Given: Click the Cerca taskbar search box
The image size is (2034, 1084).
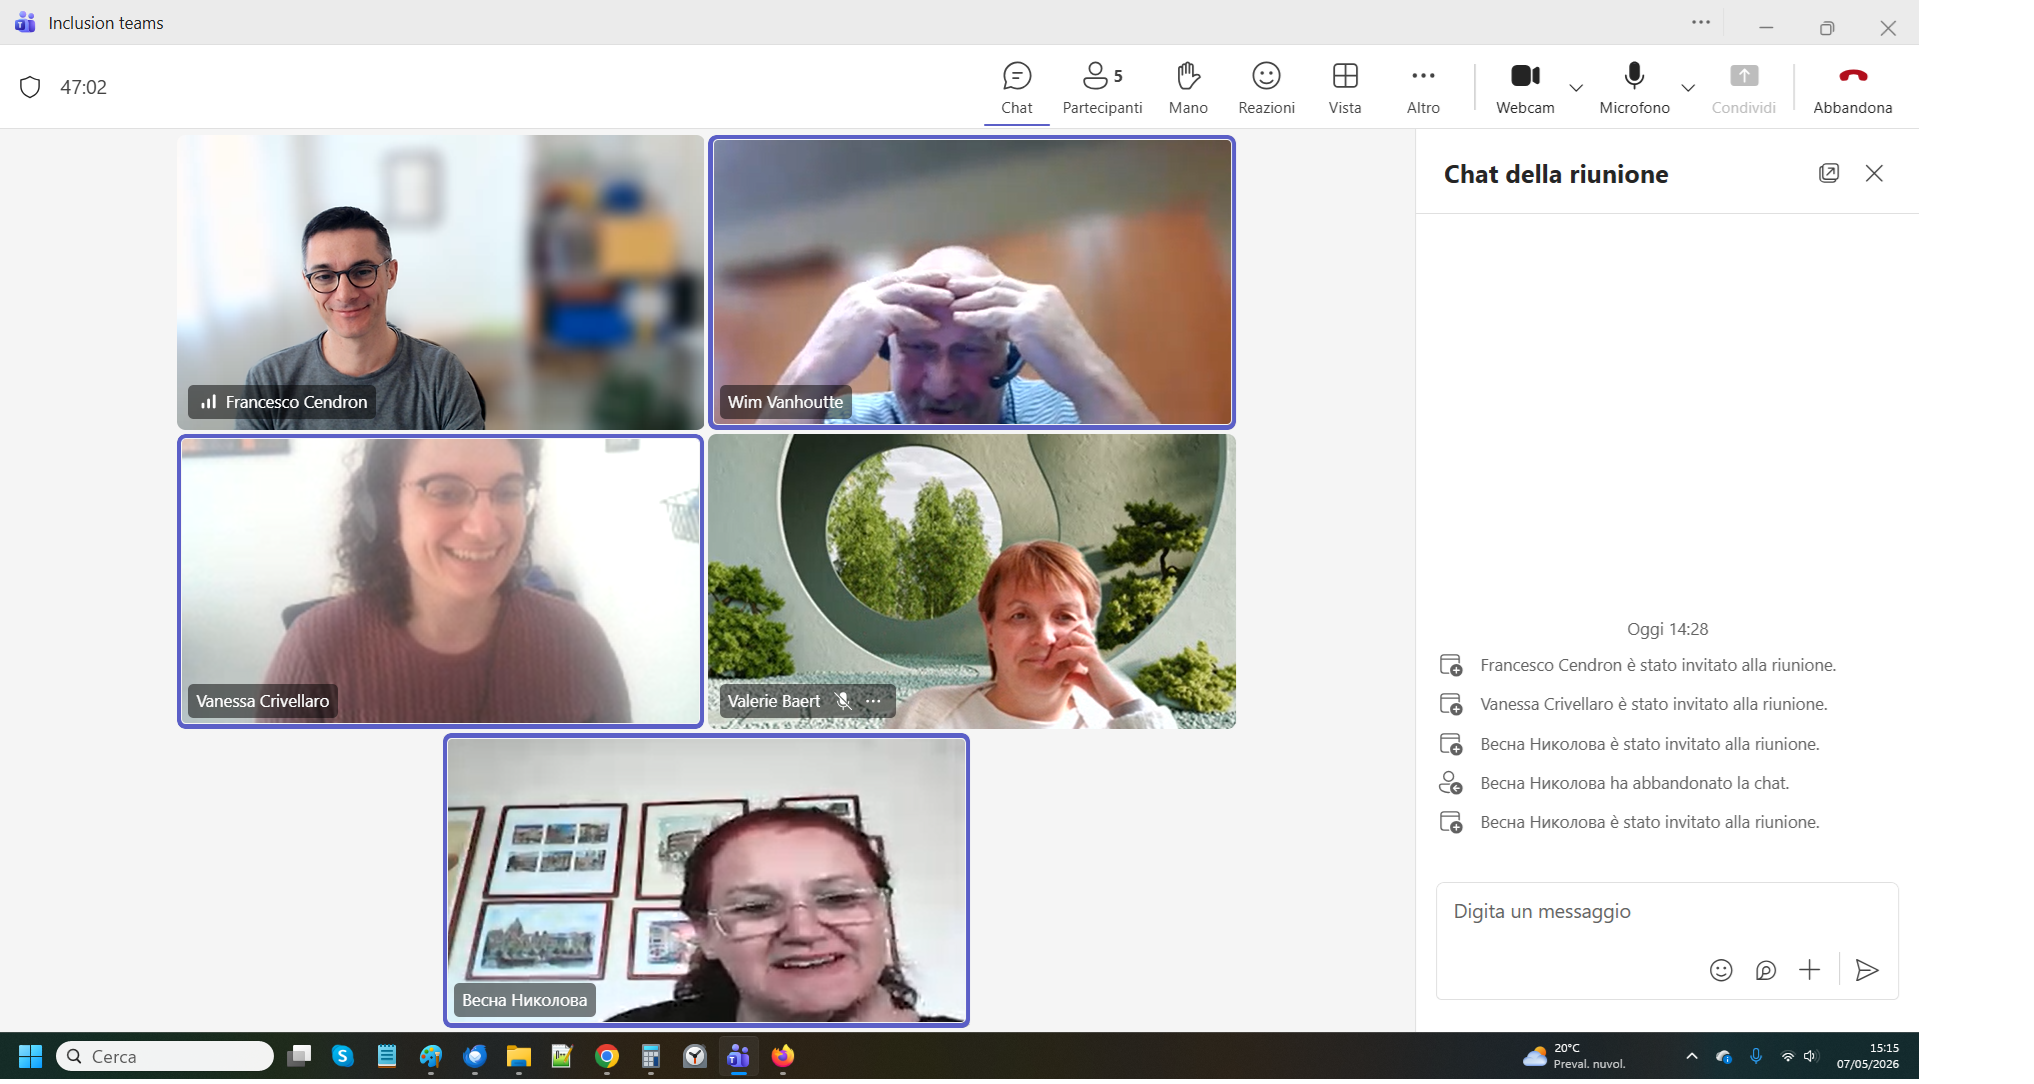Looking at the screenshot, I should pyautogui.click(x=165, y=1056).
